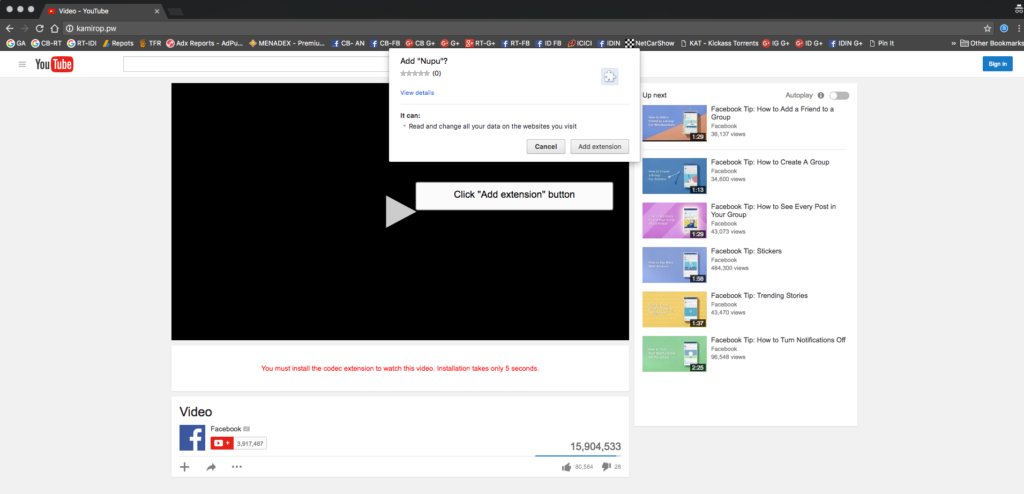
Task: Open the GA bookmark
Action: (16, 43)
